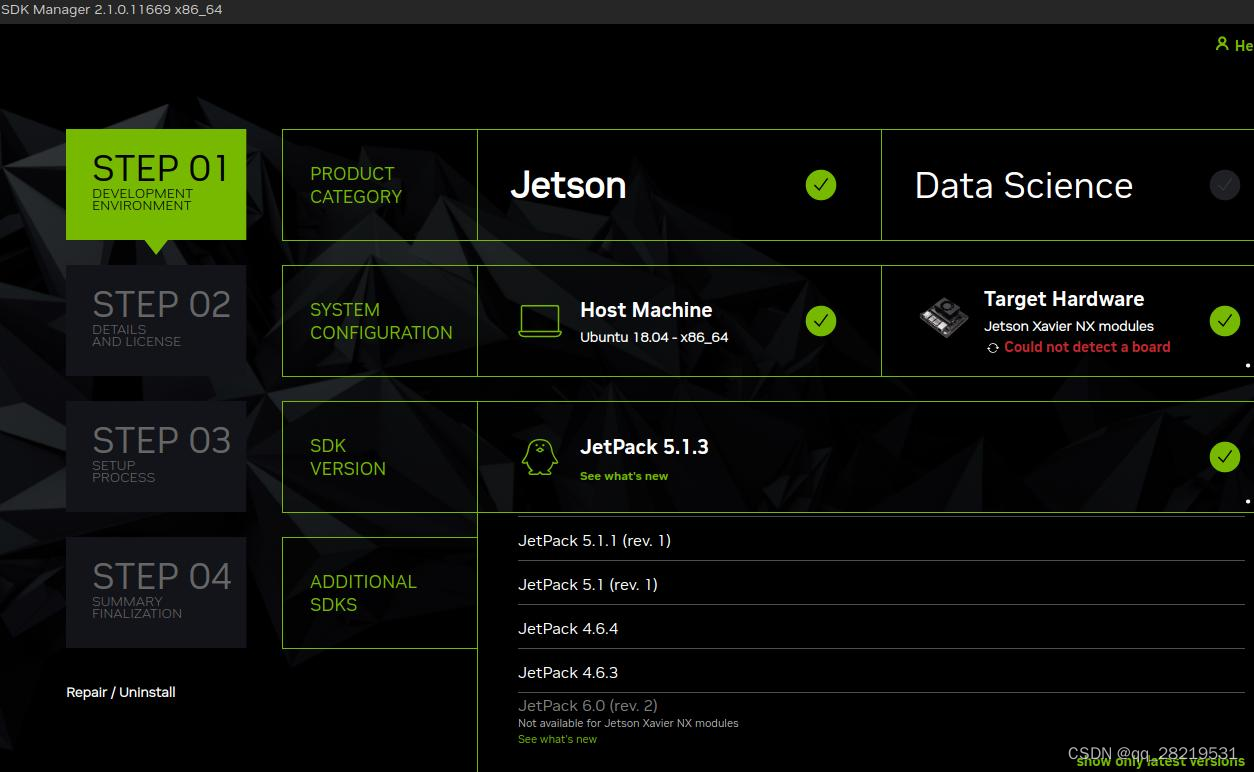
Task: Click show only latest versions link
Action: 1160,762
